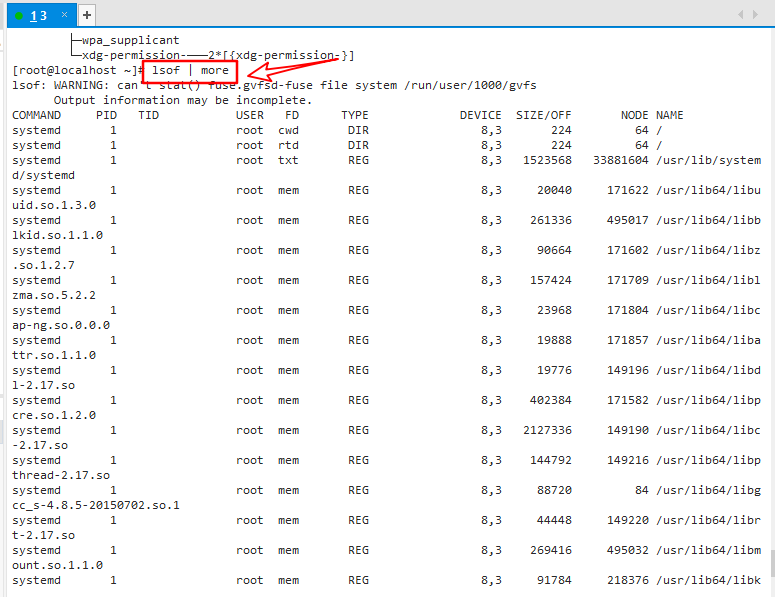Click the node value 33881604
Viewport: 775px width, 597px height.
click(621, 160)
